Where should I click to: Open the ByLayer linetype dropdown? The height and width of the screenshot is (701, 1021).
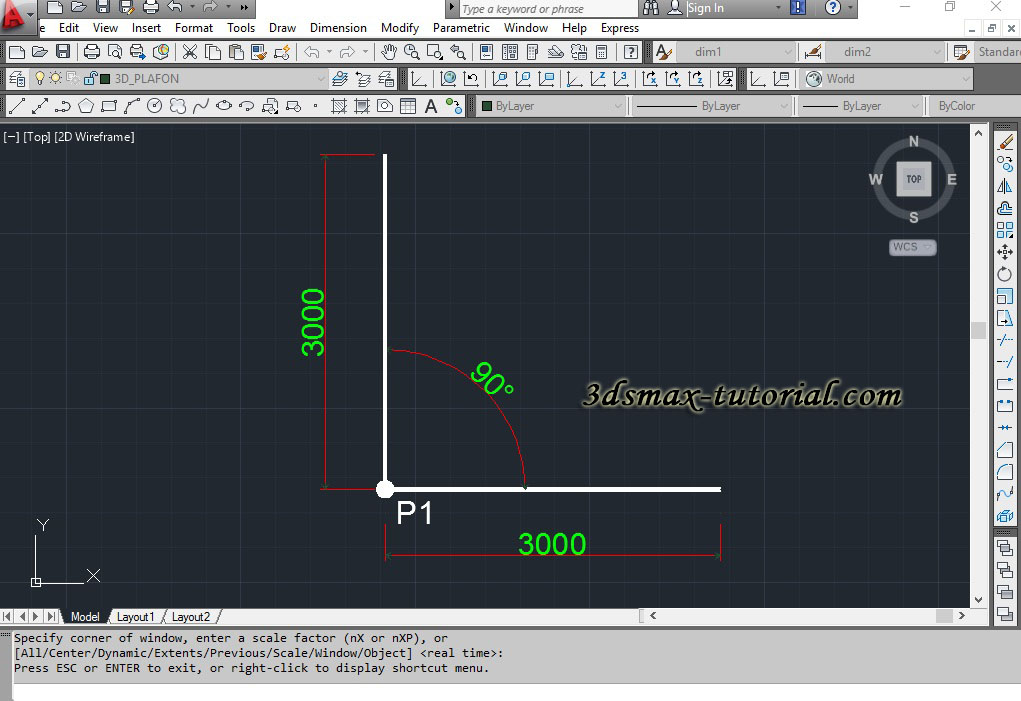pyautogui.click(x=783, y=106)
